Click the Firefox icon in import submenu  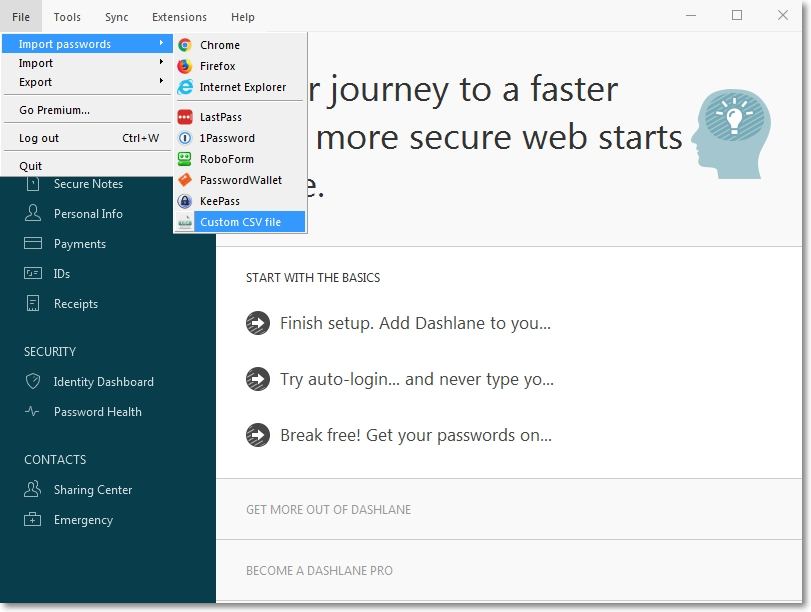[185, 66]
